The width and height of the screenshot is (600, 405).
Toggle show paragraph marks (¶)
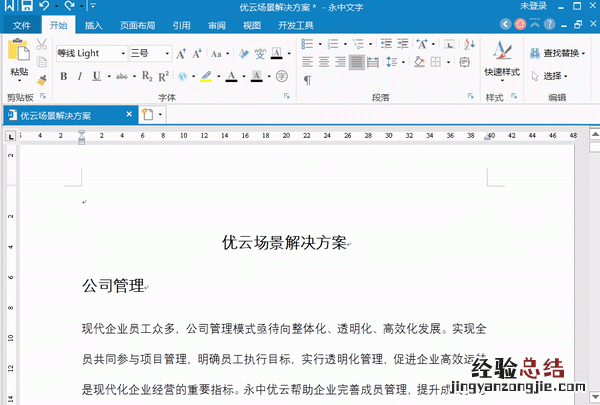pos(308,80)
